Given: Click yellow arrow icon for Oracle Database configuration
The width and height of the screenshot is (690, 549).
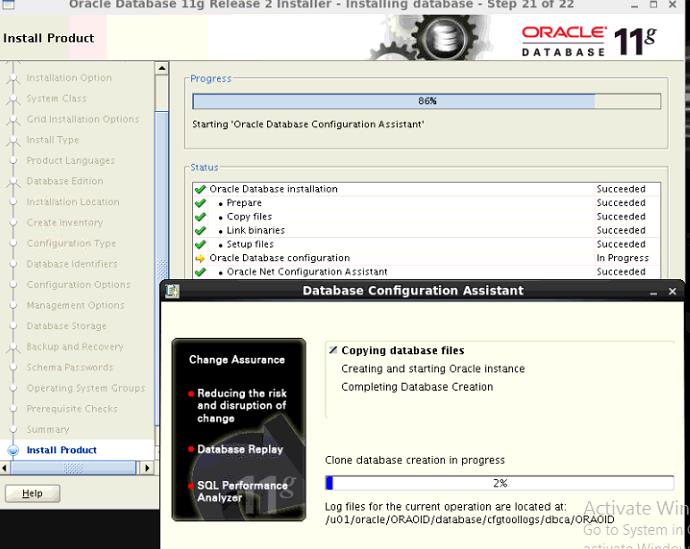Looking at the screenshot, I should [x=200, y=258].
